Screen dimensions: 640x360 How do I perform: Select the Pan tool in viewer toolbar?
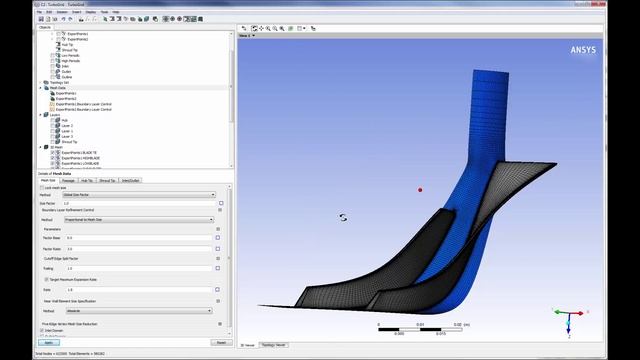[261, 28]
